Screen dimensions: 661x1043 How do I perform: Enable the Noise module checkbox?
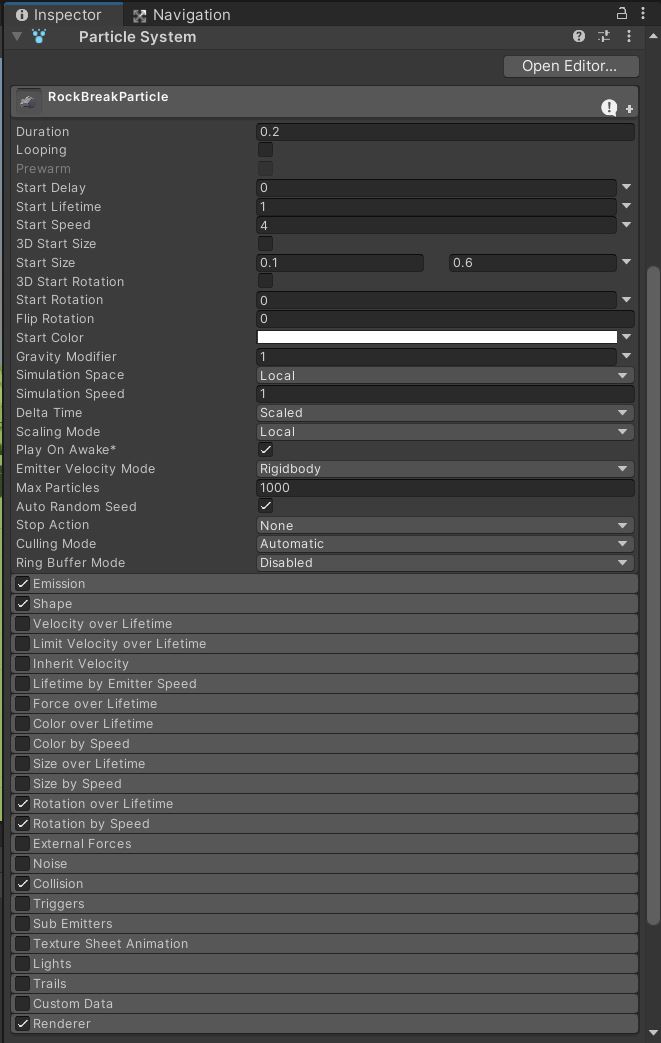23,863
